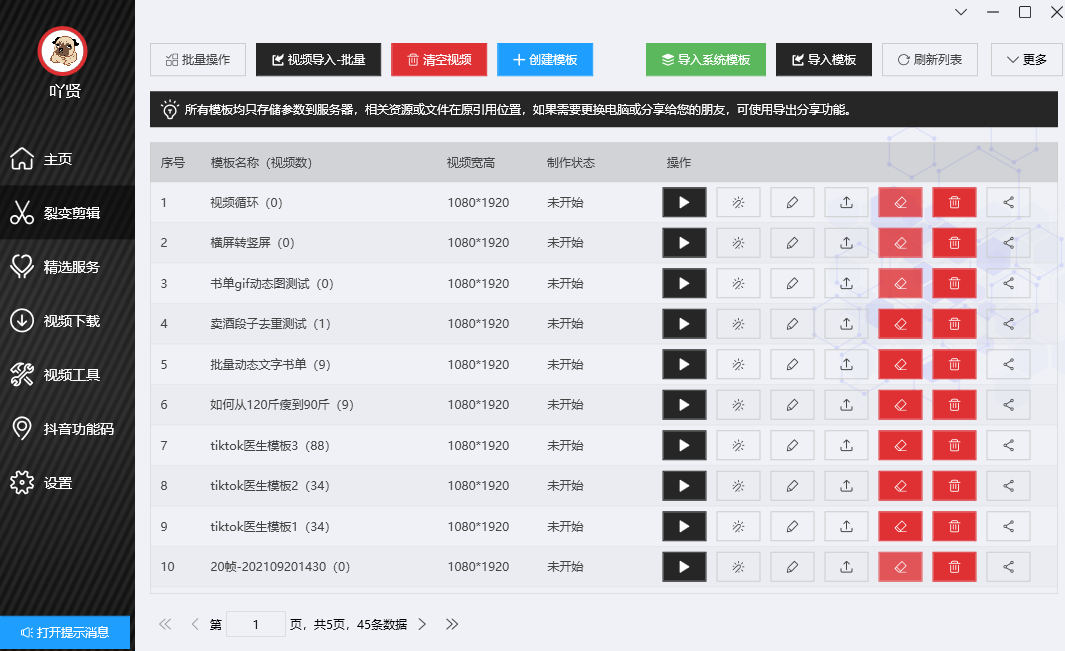Select the template name 视频循环 (0)

coord(246,203)
